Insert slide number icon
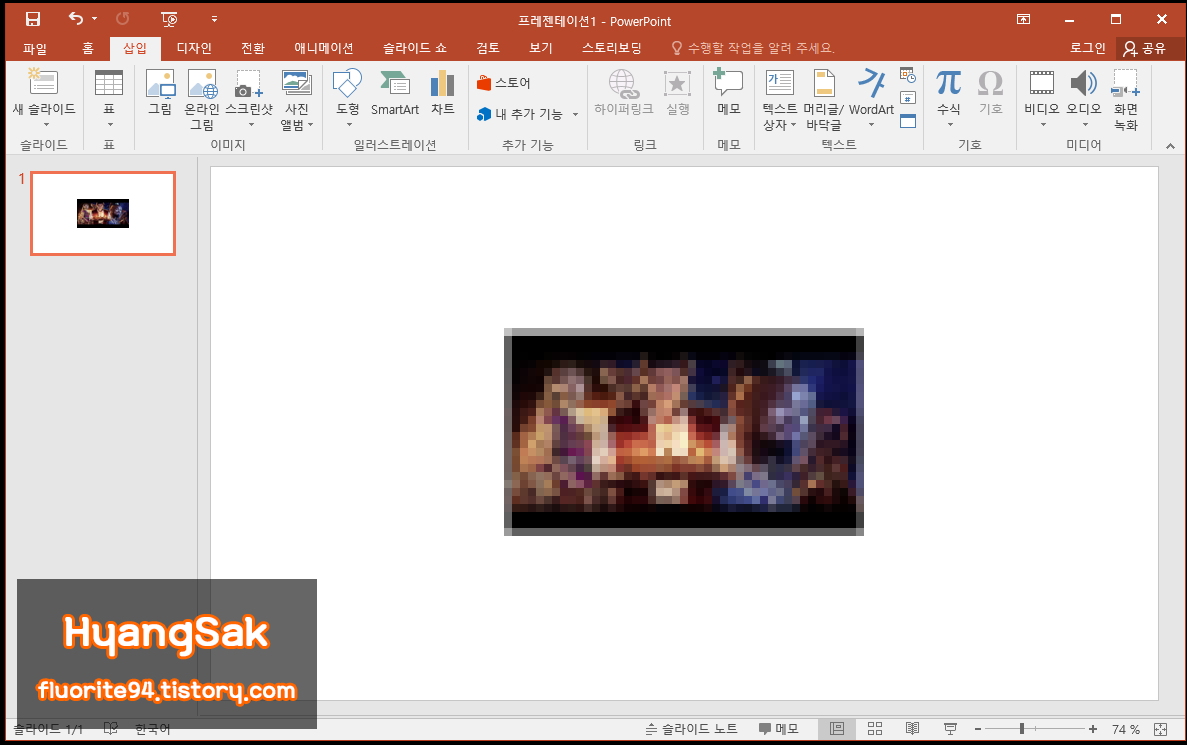 908,98
